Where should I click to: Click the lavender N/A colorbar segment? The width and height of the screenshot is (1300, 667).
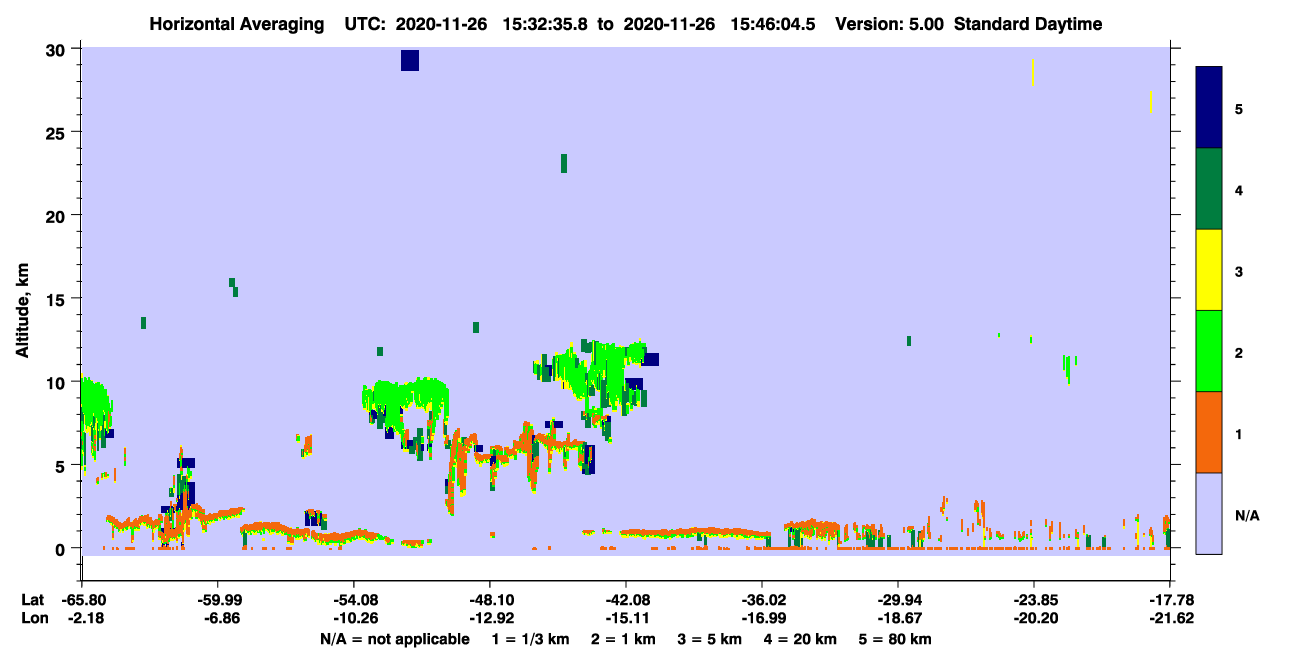click(x=1209, y=513)
